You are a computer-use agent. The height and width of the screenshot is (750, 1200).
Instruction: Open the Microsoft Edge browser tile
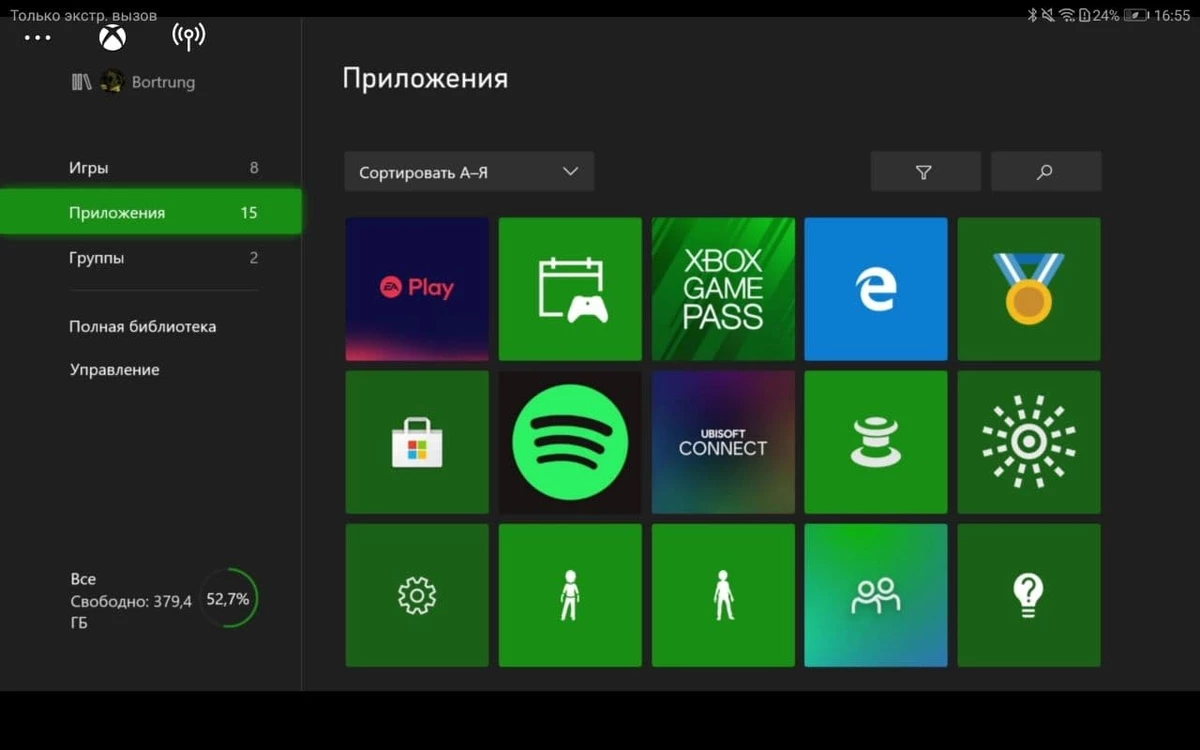876,289
